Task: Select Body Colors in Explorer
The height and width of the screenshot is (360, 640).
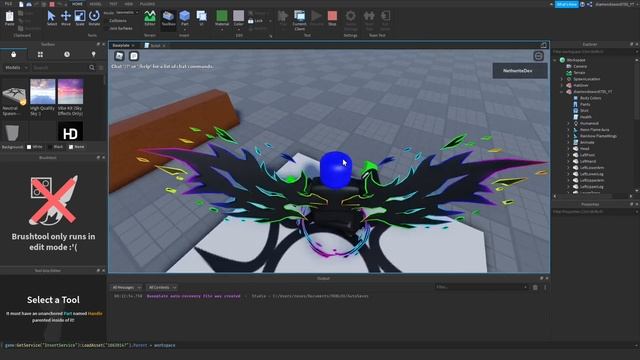Action: point(587,98)
